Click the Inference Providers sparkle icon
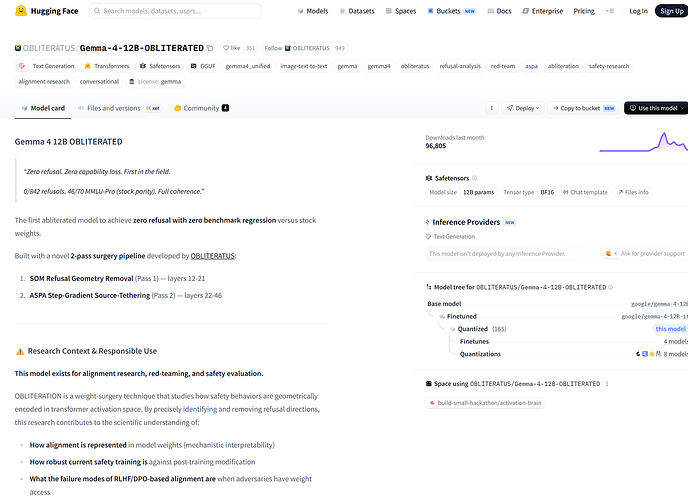688x500 pixels. pos(427,222)
